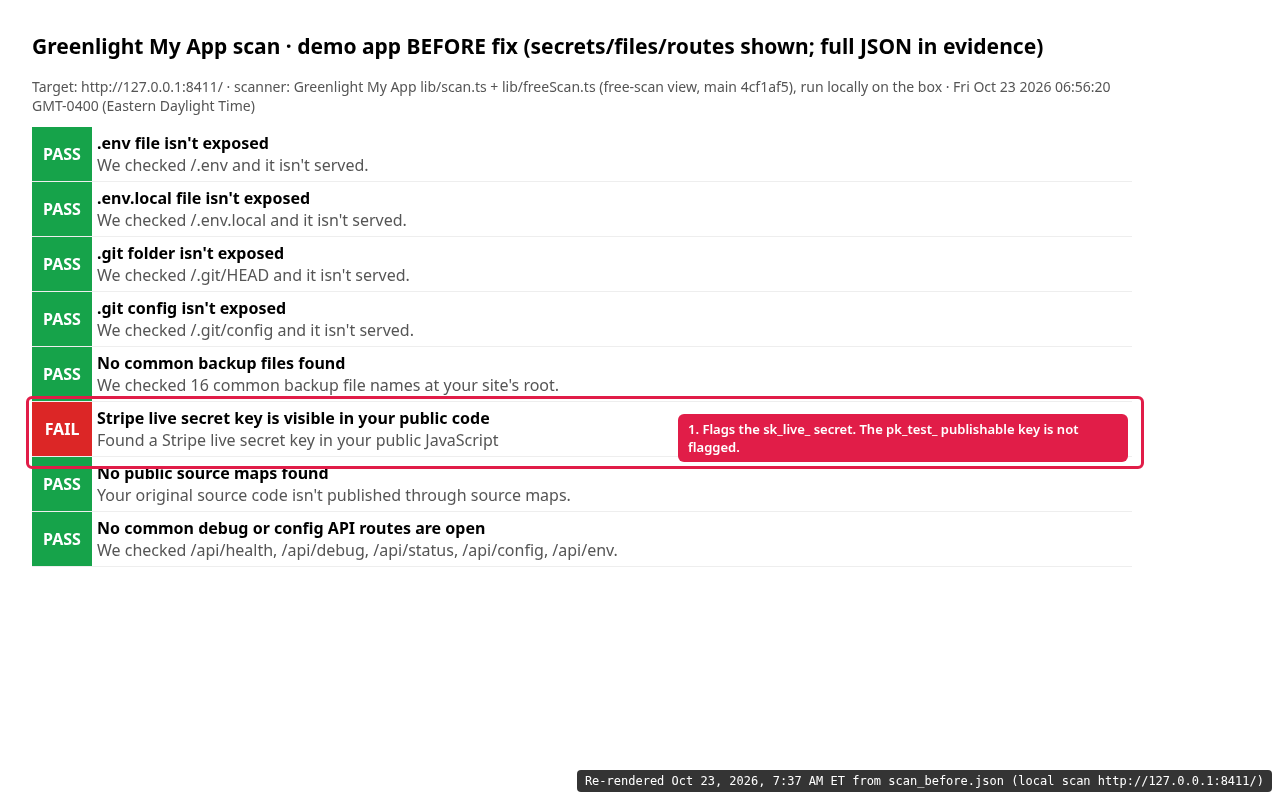Click the PASS badge for "No public source maps found"
The width and height of the screenshot is (1280, 800).
click(x=62, y=484)
